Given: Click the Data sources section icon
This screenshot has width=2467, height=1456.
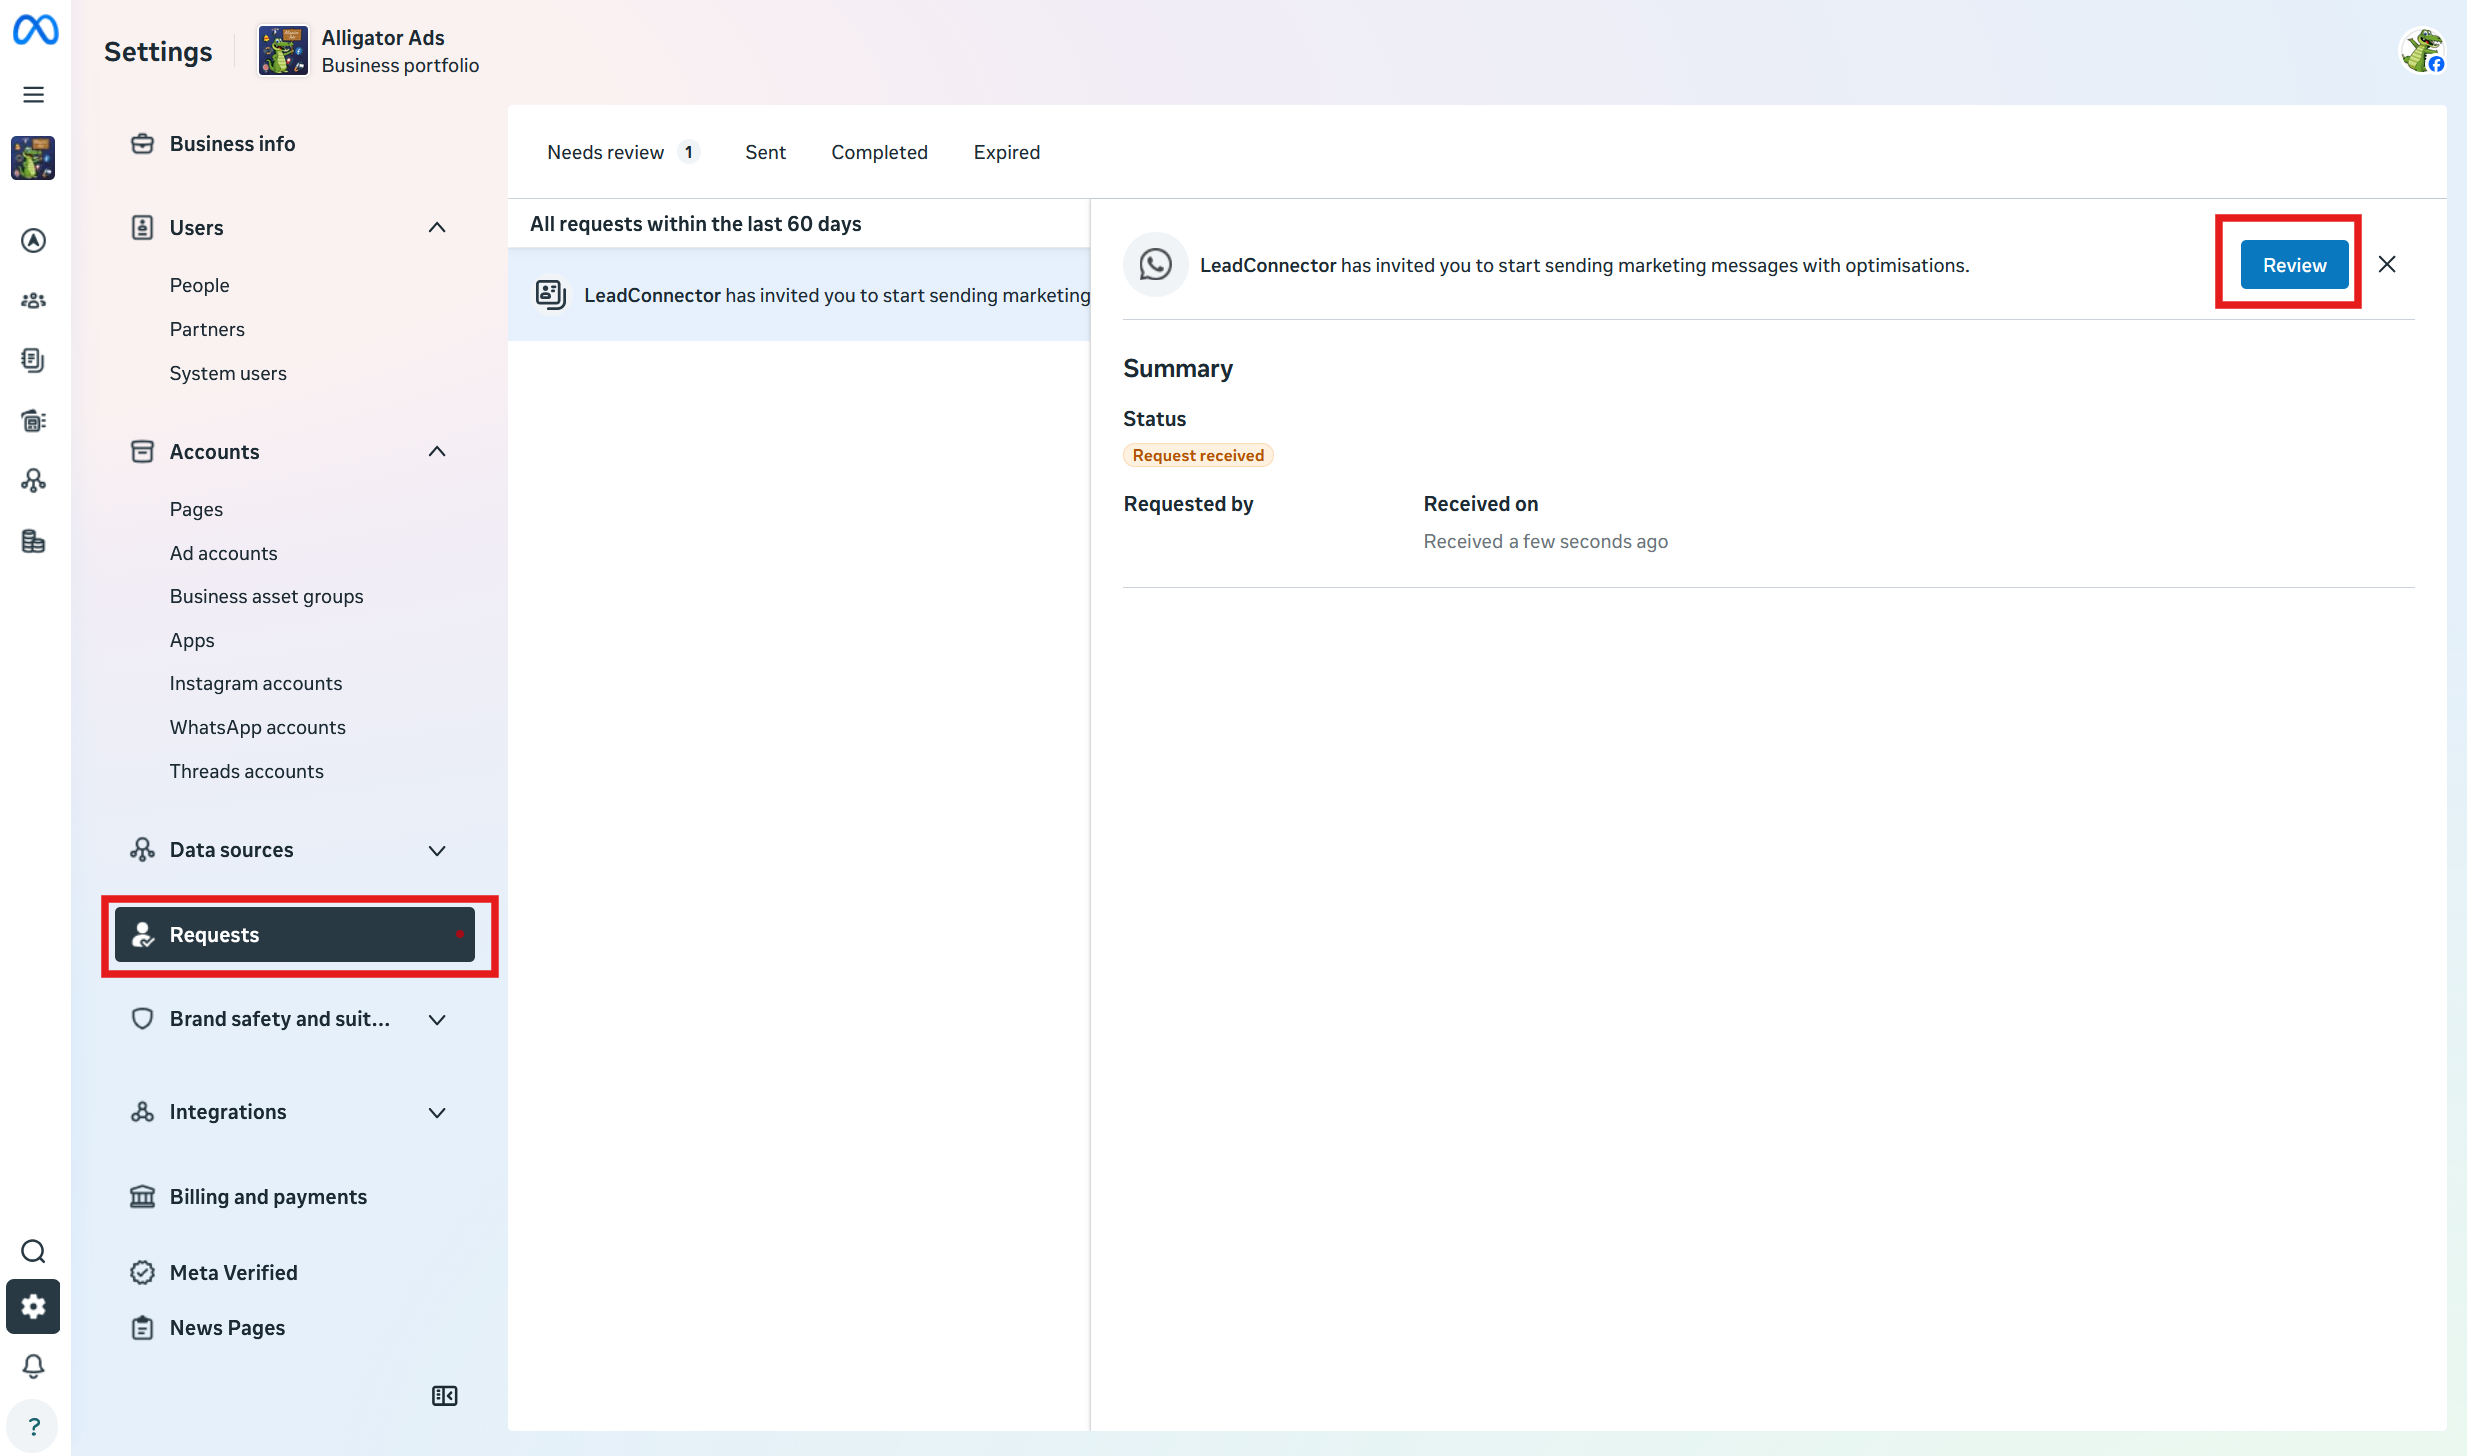Looking at the screenshot, I should (143, 850).
